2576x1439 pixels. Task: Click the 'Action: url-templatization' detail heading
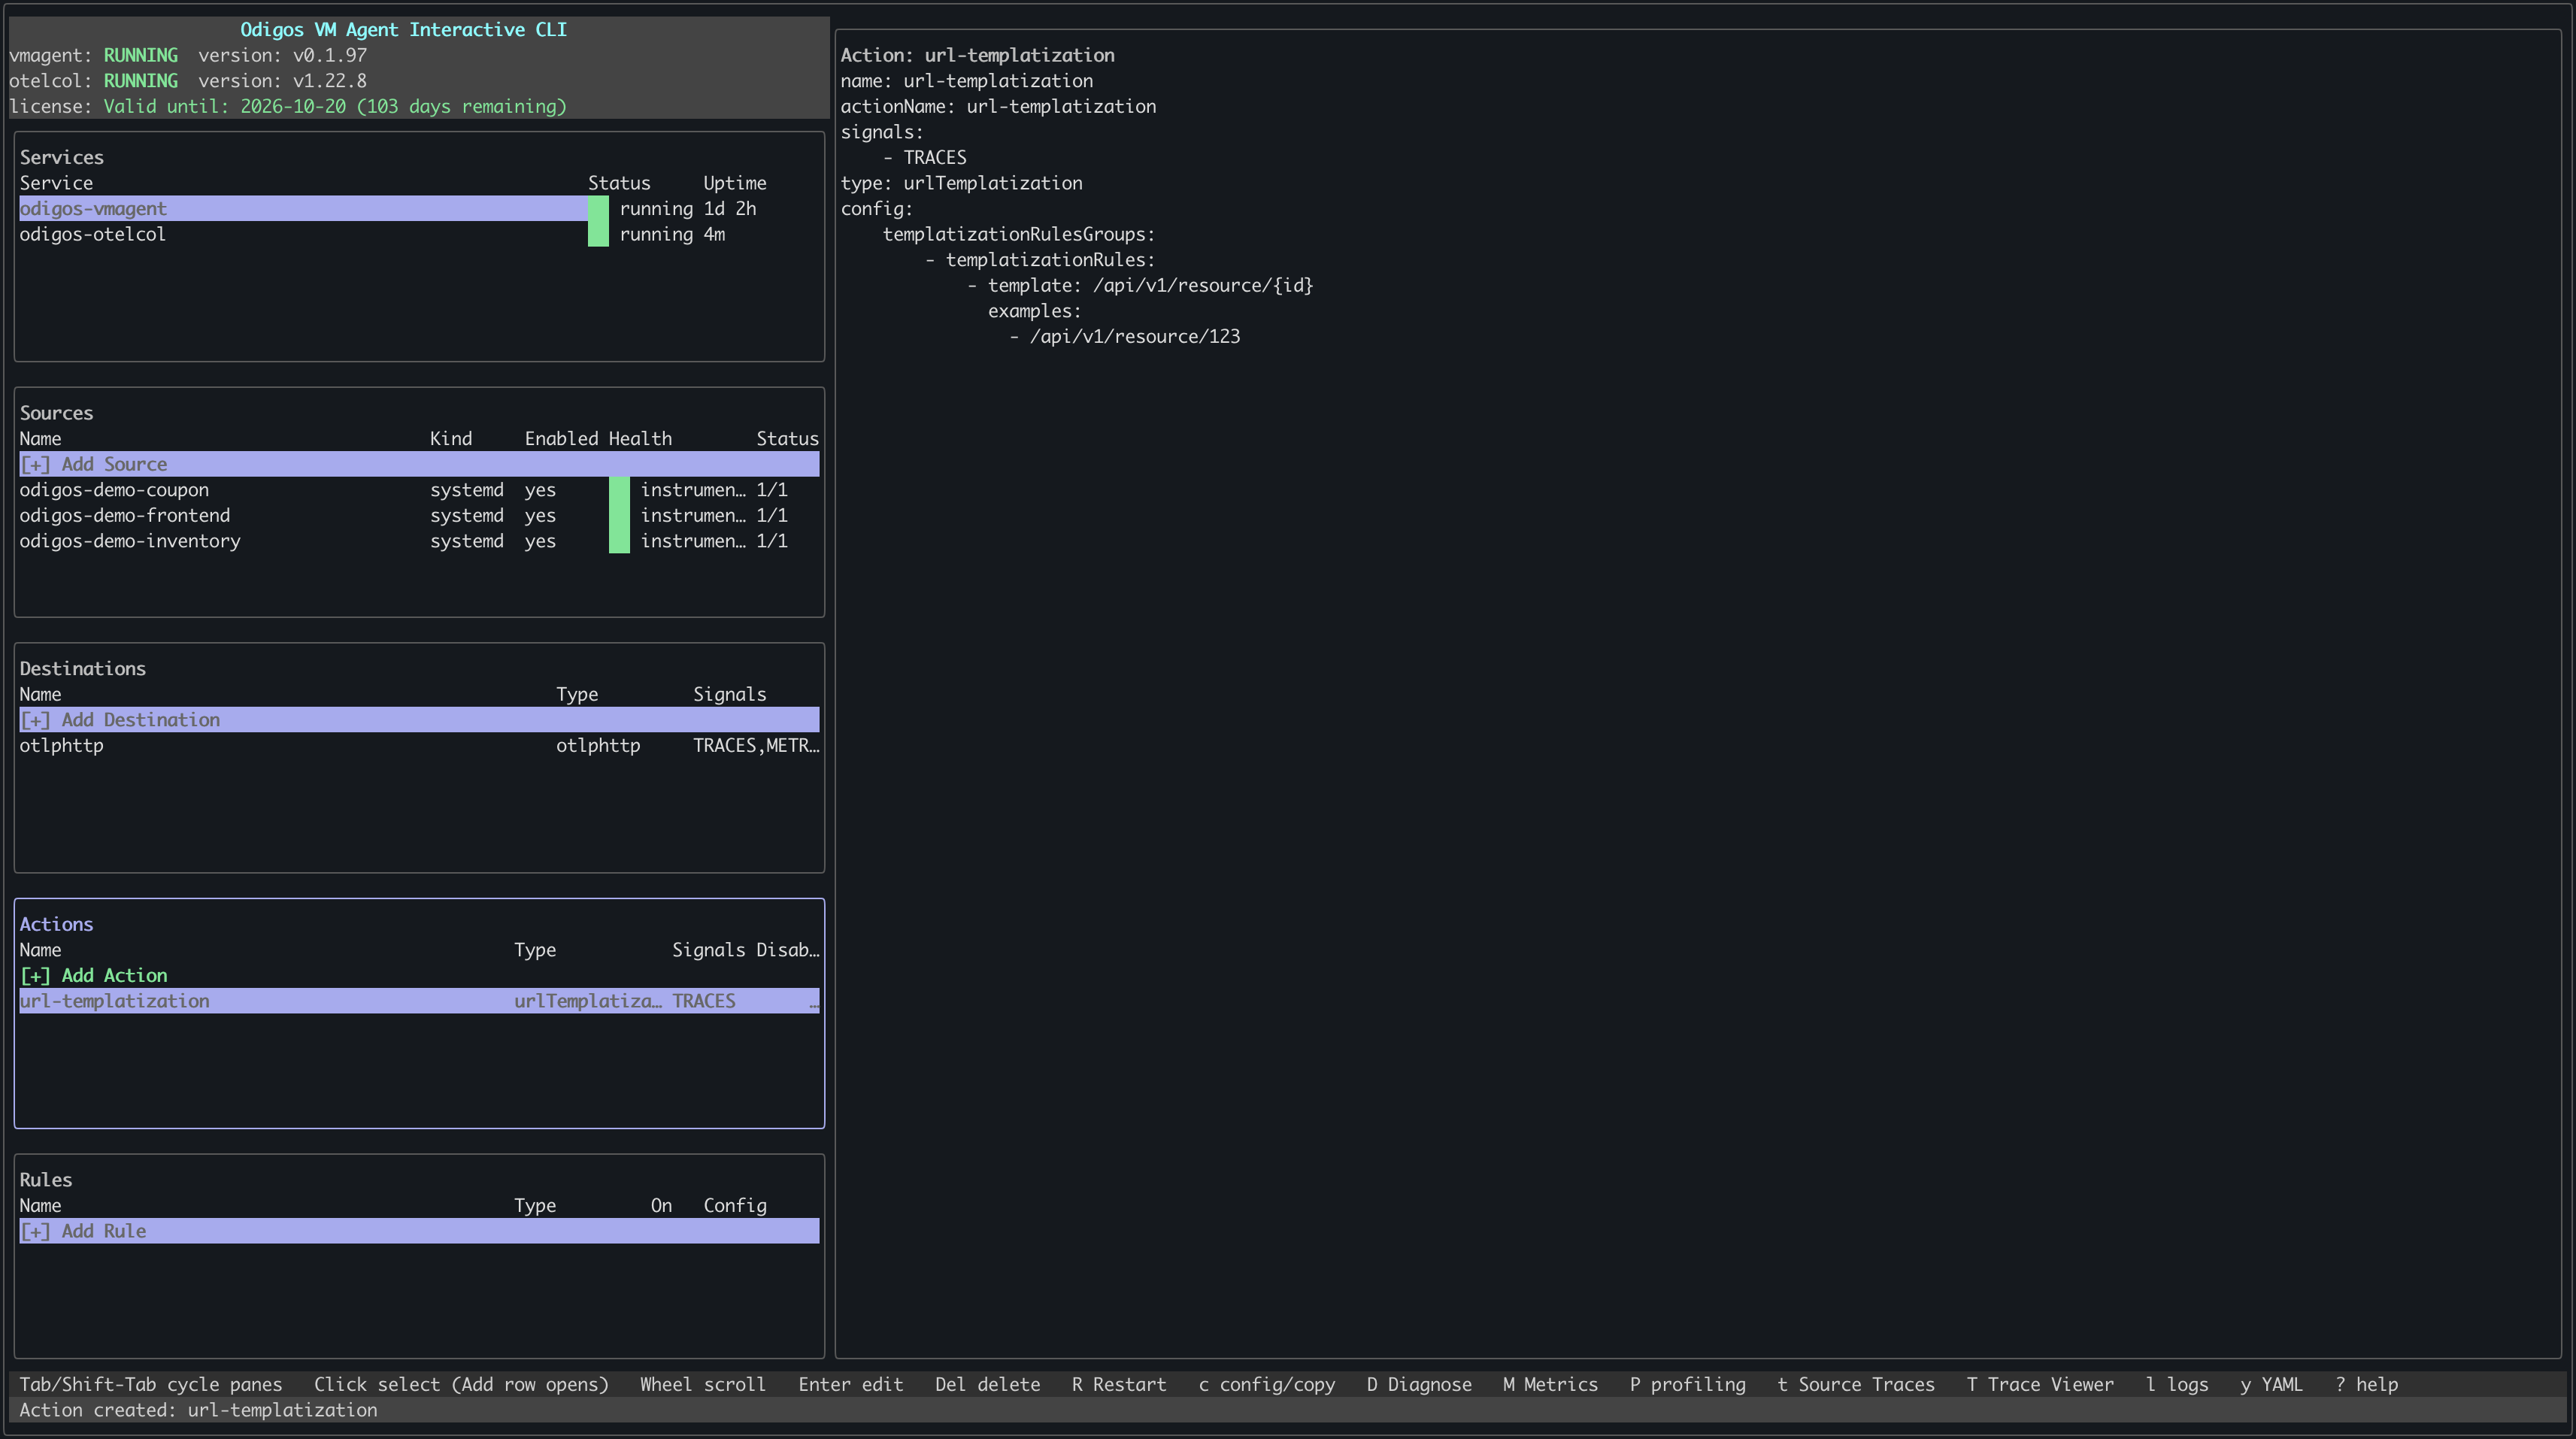click(977, 56)
